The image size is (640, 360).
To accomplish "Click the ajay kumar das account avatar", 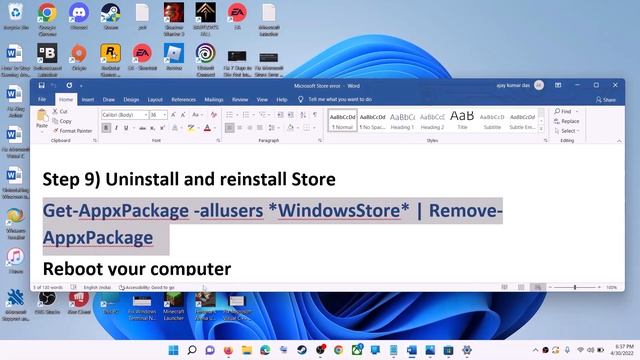I will click(539, 85).
